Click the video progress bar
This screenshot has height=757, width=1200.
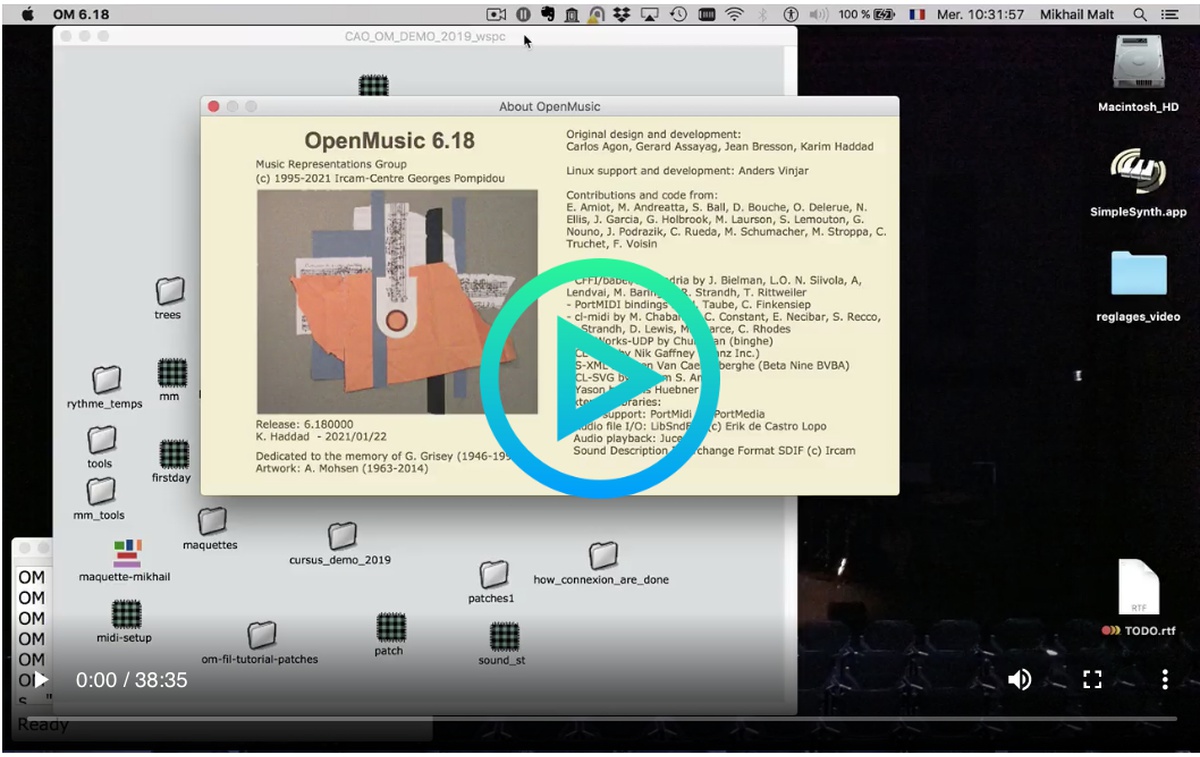599,718
